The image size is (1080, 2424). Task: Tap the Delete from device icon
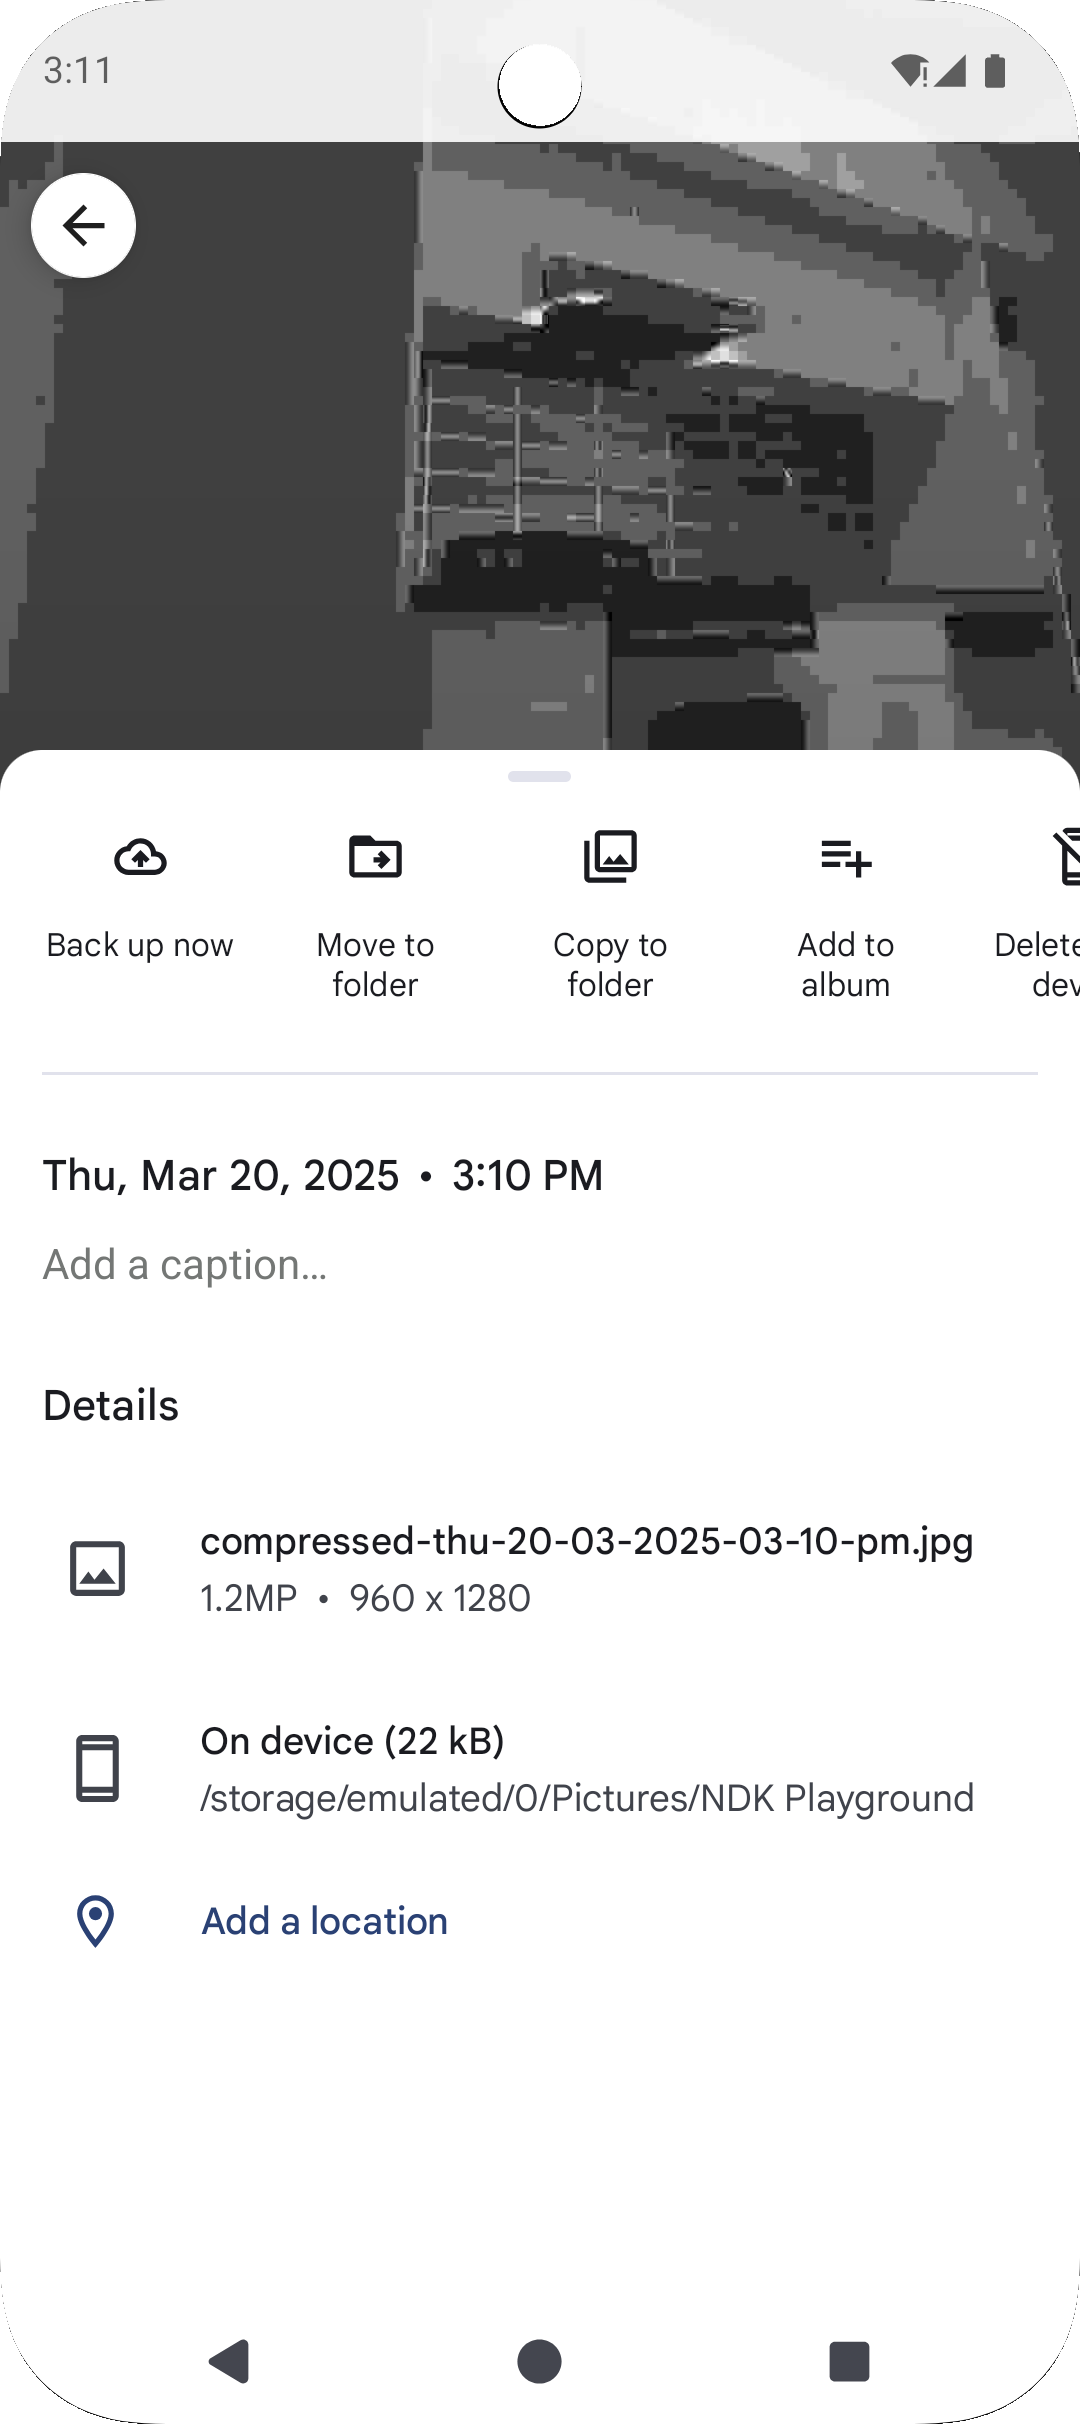click(x=1066, y=857)
